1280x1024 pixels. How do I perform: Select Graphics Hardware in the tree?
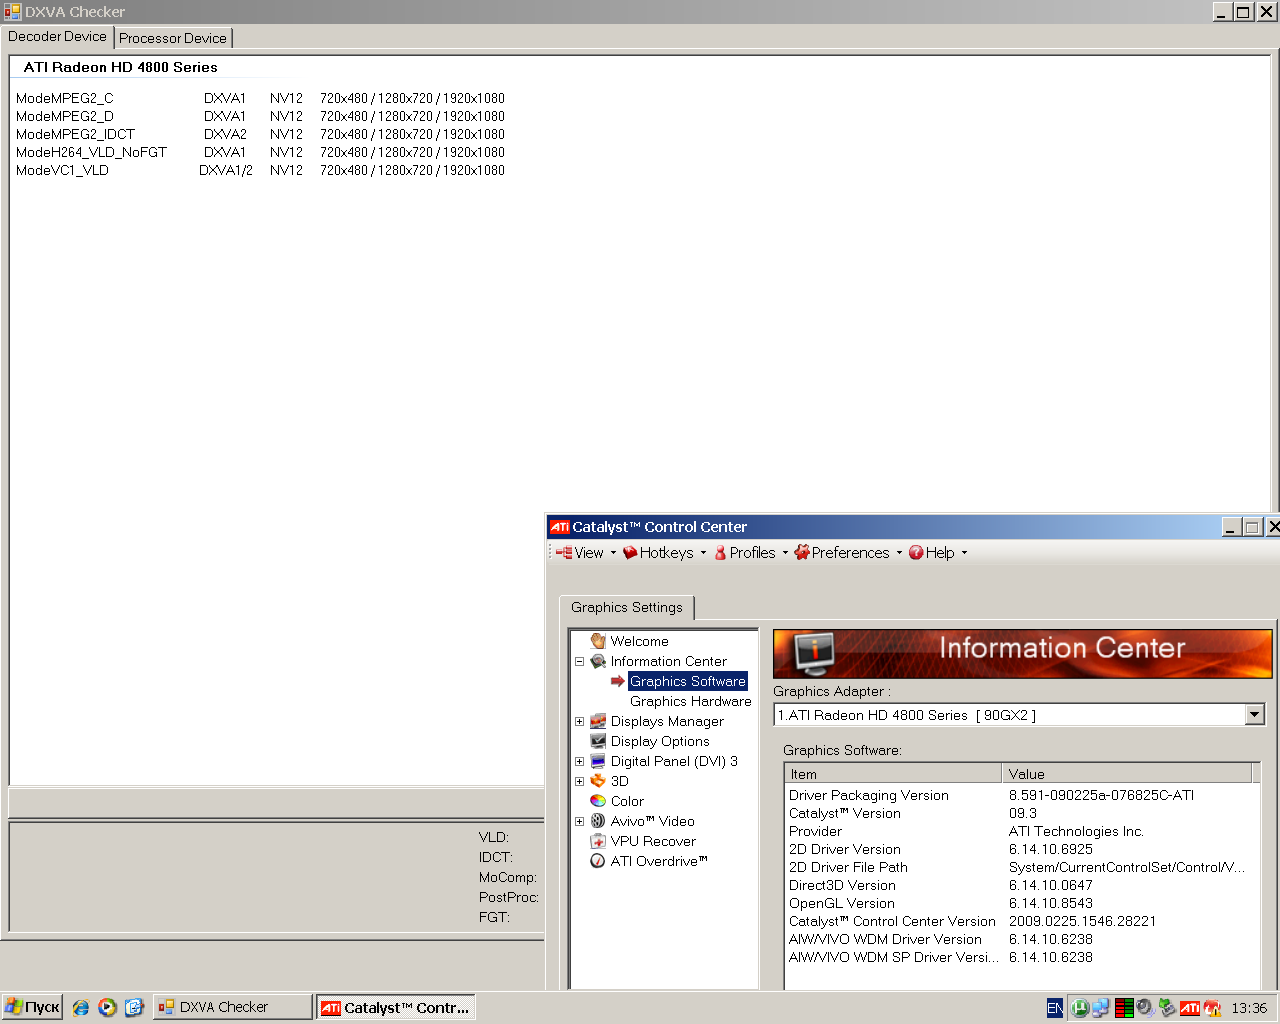690,701
